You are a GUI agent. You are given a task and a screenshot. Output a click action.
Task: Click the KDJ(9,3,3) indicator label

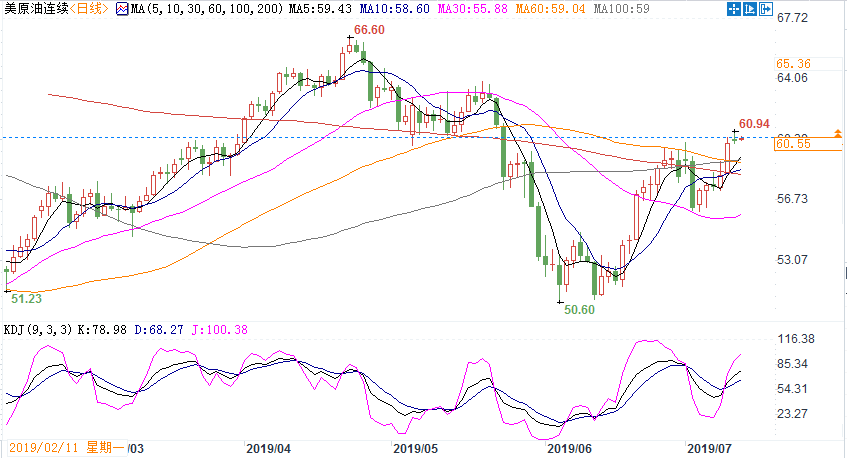click(35, 330)
